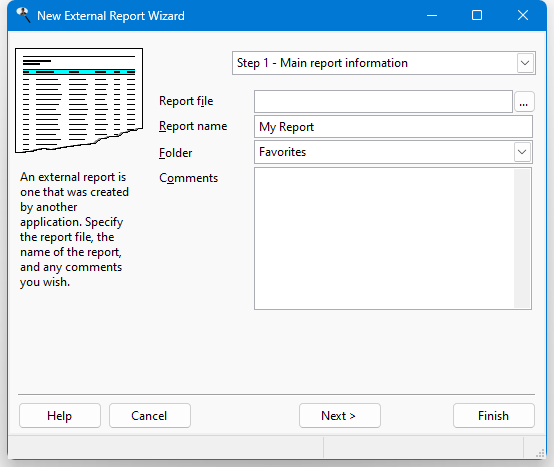
Task: Click inside the Report file field
Action: pyautogui.click(x=383, y=102)
